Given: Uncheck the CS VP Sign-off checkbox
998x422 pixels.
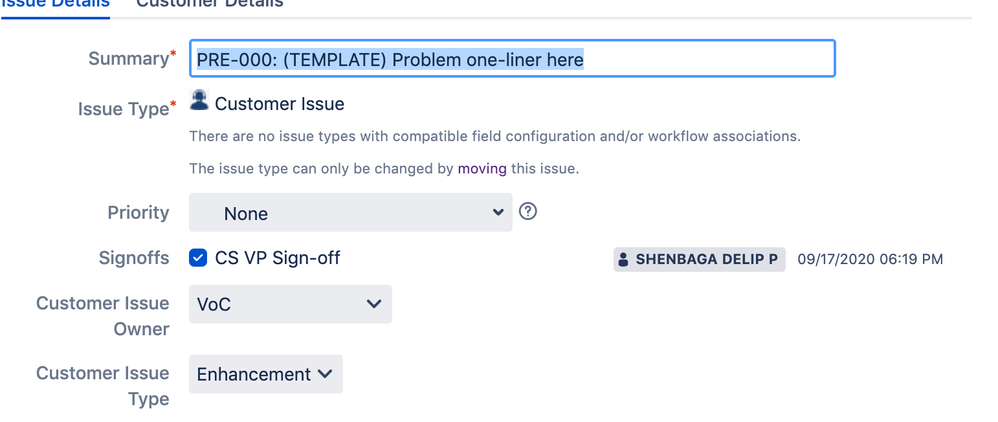Looking at the screenshot, I should [x=198, y=258].
